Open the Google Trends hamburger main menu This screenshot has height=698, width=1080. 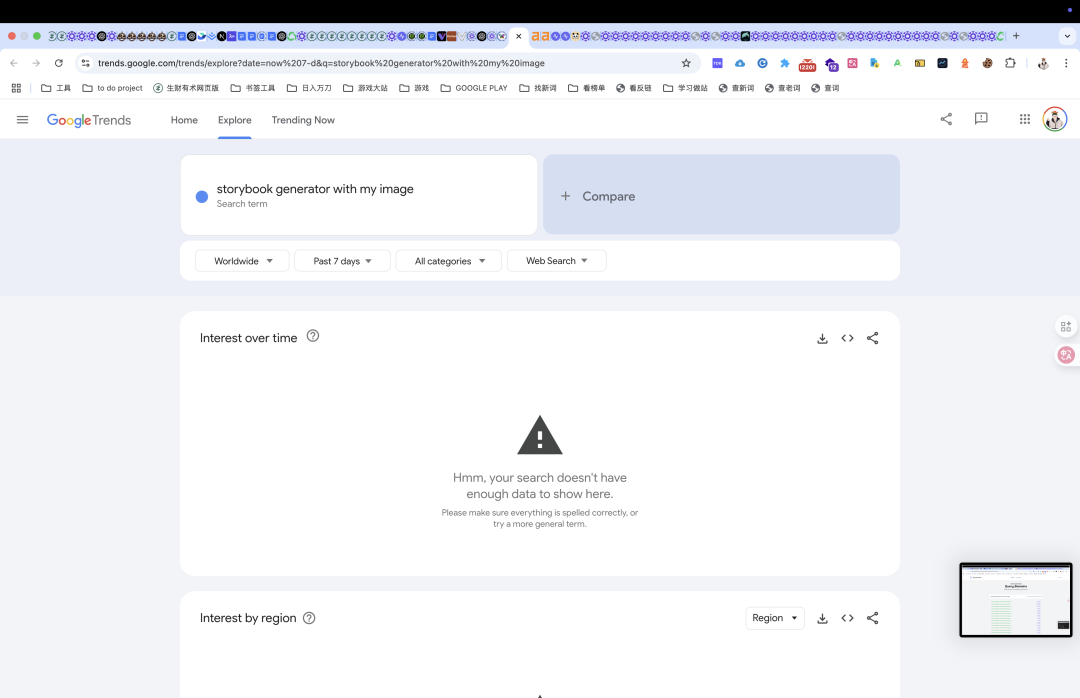[x=22, y=120]
